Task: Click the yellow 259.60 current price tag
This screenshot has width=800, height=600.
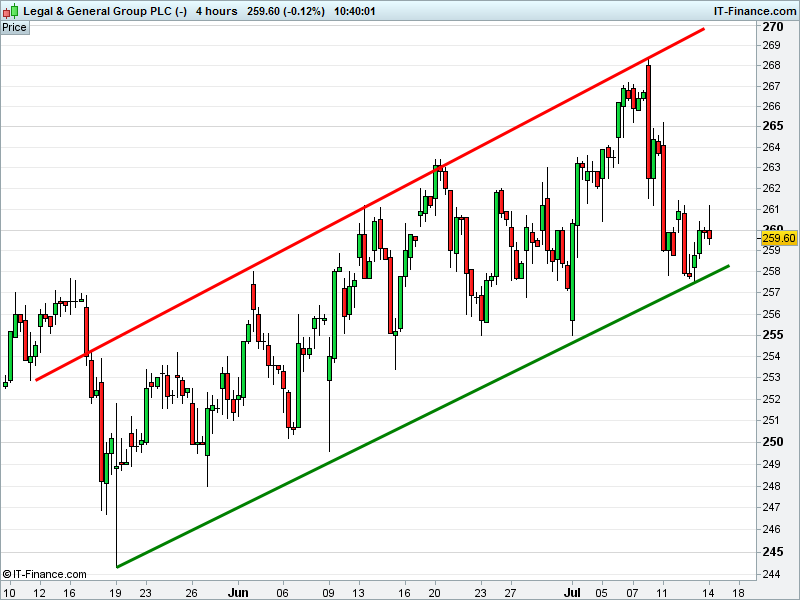Action: tap(779, 238)
